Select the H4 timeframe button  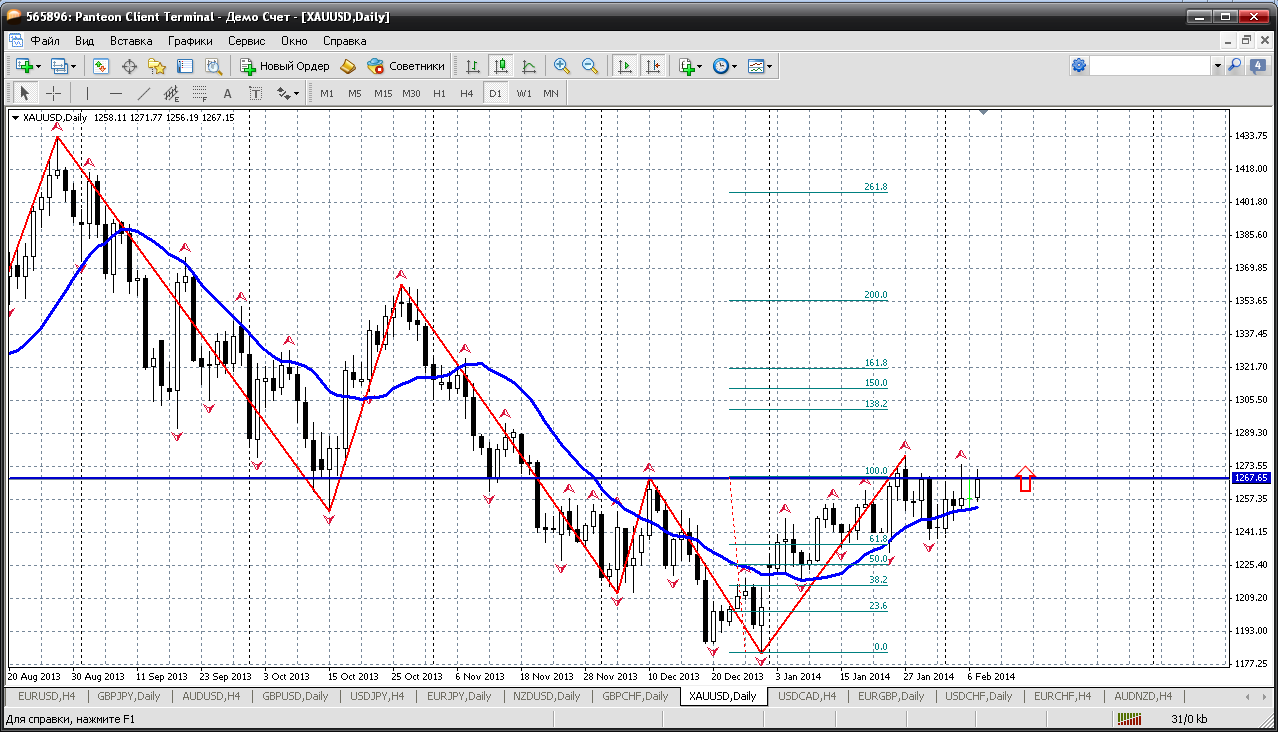467,93
